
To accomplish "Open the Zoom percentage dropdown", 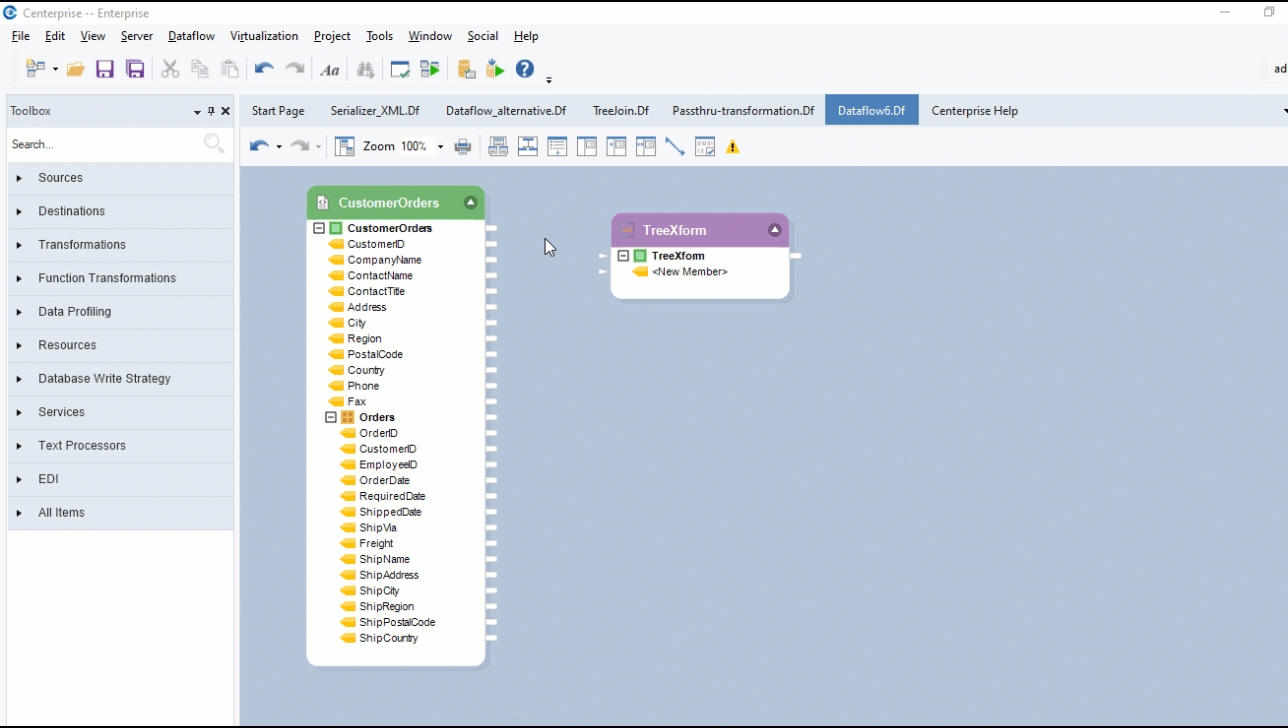I will [x=440, y=147].
